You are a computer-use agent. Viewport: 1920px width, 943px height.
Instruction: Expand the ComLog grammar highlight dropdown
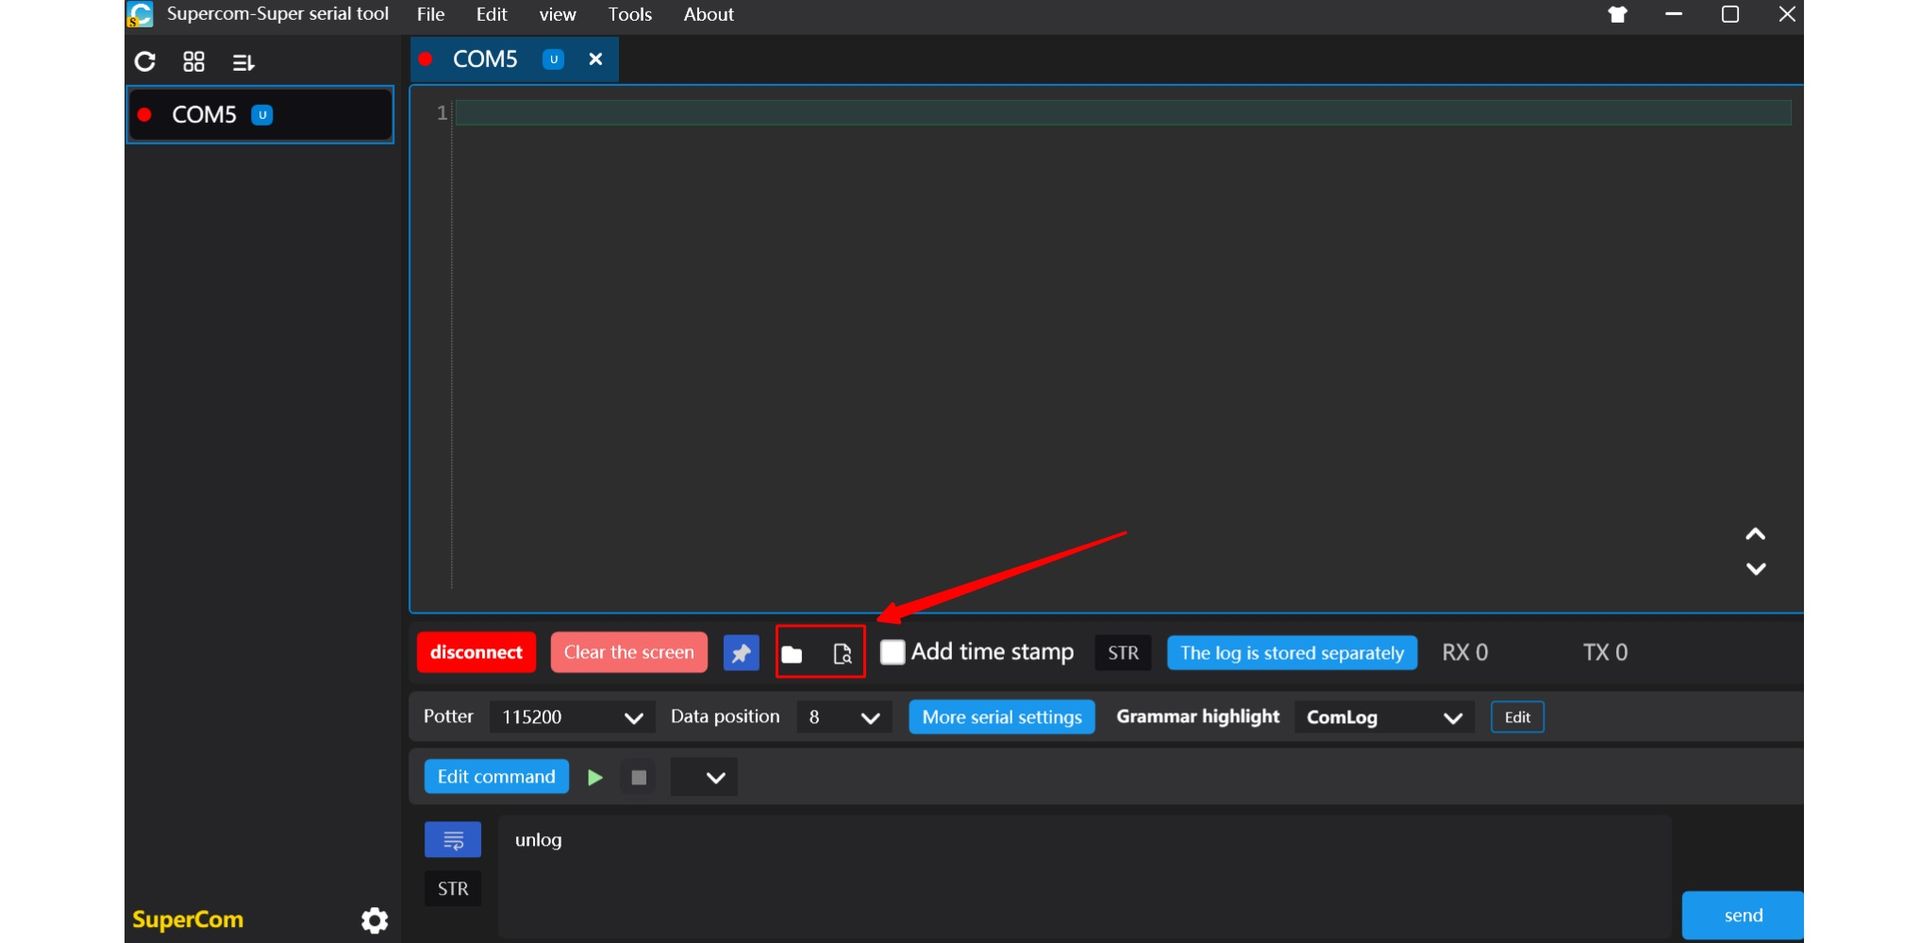pos(1383,717)
